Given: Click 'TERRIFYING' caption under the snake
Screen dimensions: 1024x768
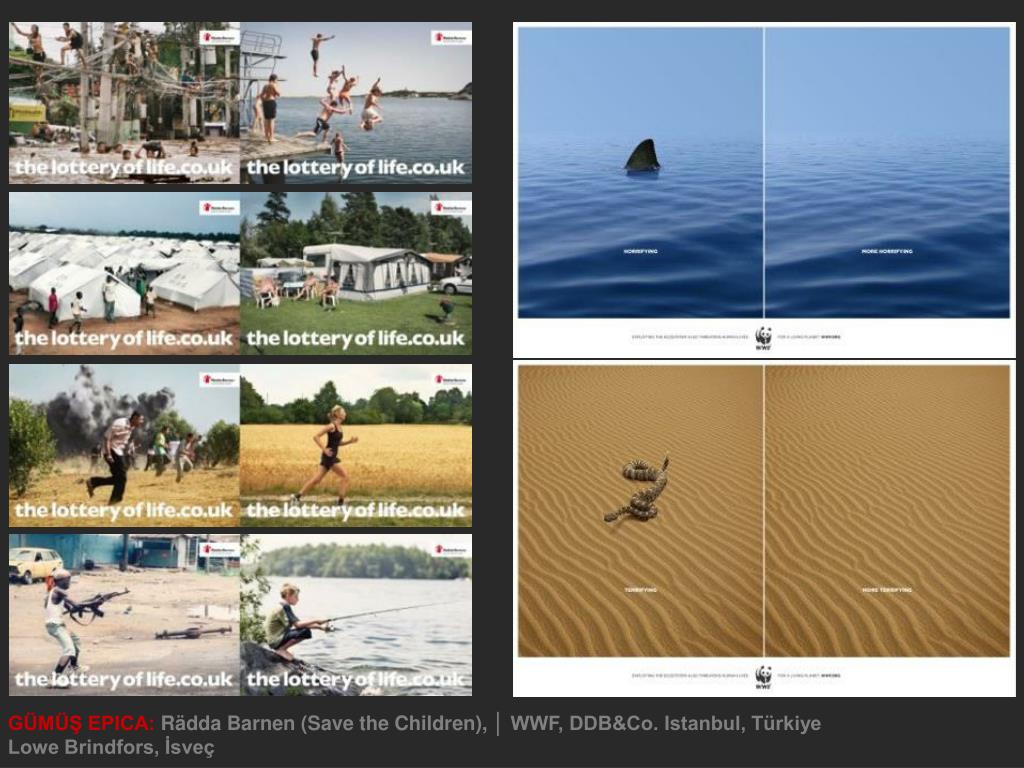Looking at the screenshot, I should 640,590.
